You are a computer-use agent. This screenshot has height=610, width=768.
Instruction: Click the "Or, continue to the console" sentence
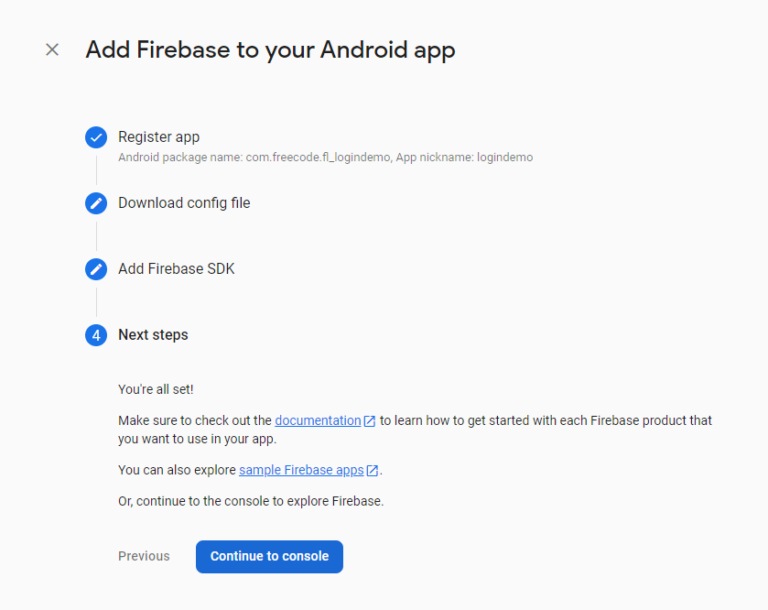click(x=251, y=501)
